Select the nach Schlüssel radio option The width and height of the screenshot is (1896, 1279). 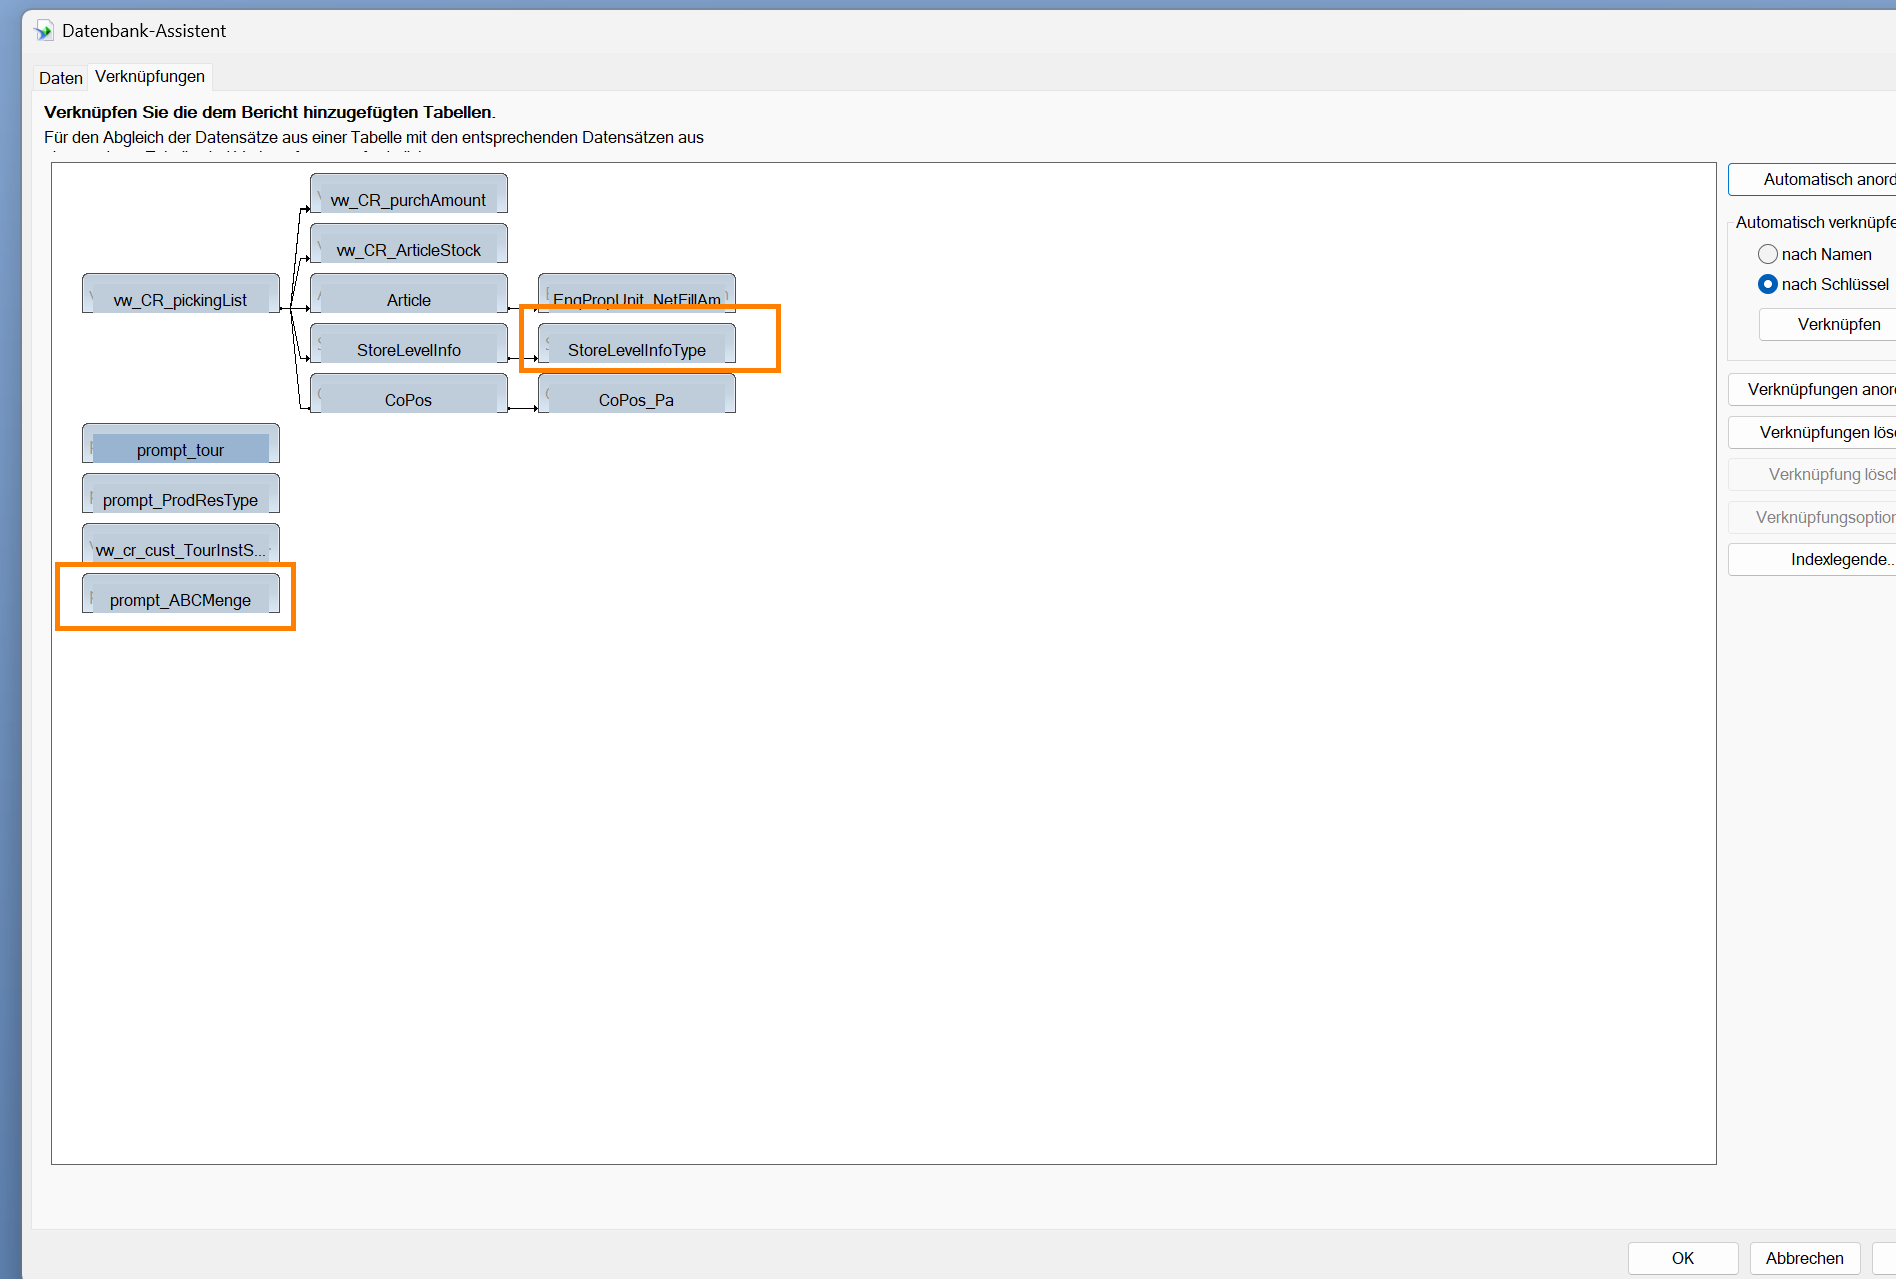[x=1767, y=284]
